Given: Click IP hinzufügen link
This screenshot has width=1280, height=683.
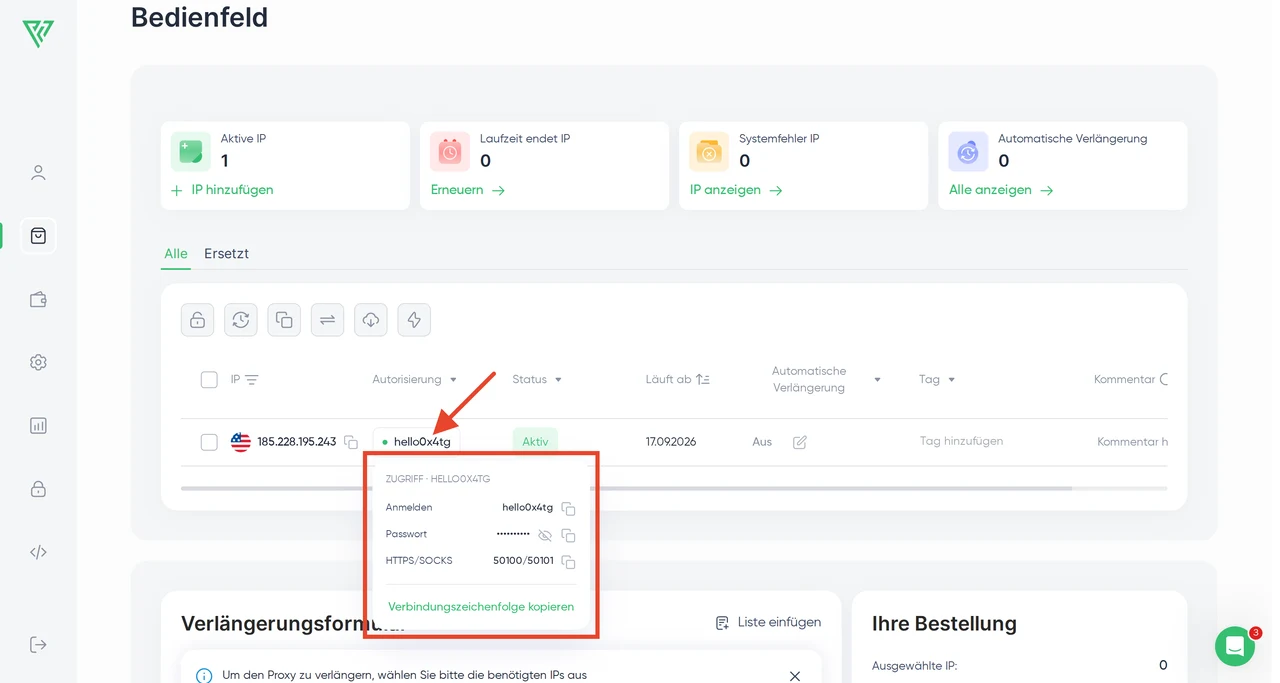Looking at the screenshot, I should [x=222, y=190].
